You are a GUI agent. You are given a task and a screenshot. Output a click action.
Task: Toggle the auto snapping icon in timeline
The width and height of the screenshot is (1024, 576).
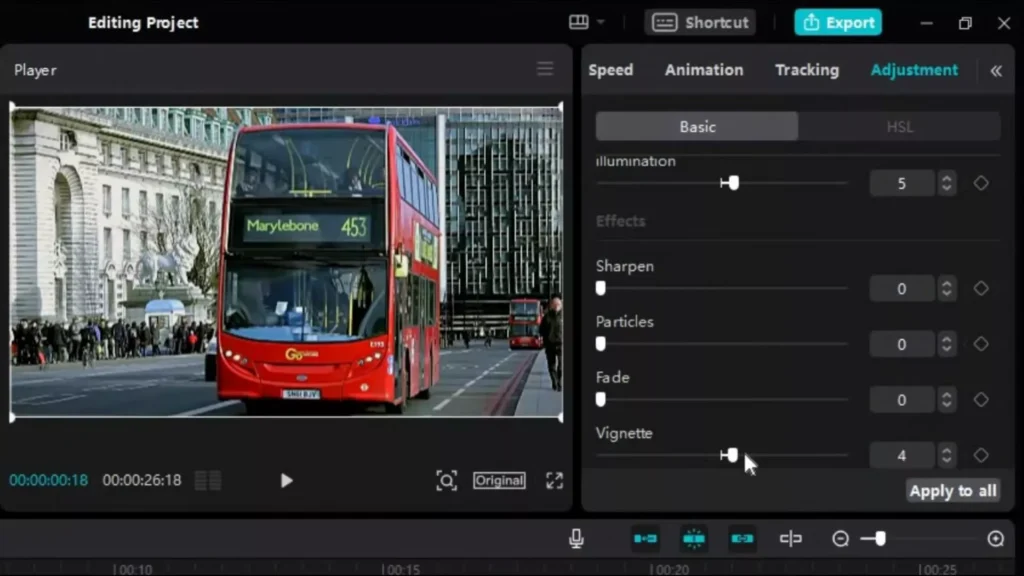click(x=693, y=539)
